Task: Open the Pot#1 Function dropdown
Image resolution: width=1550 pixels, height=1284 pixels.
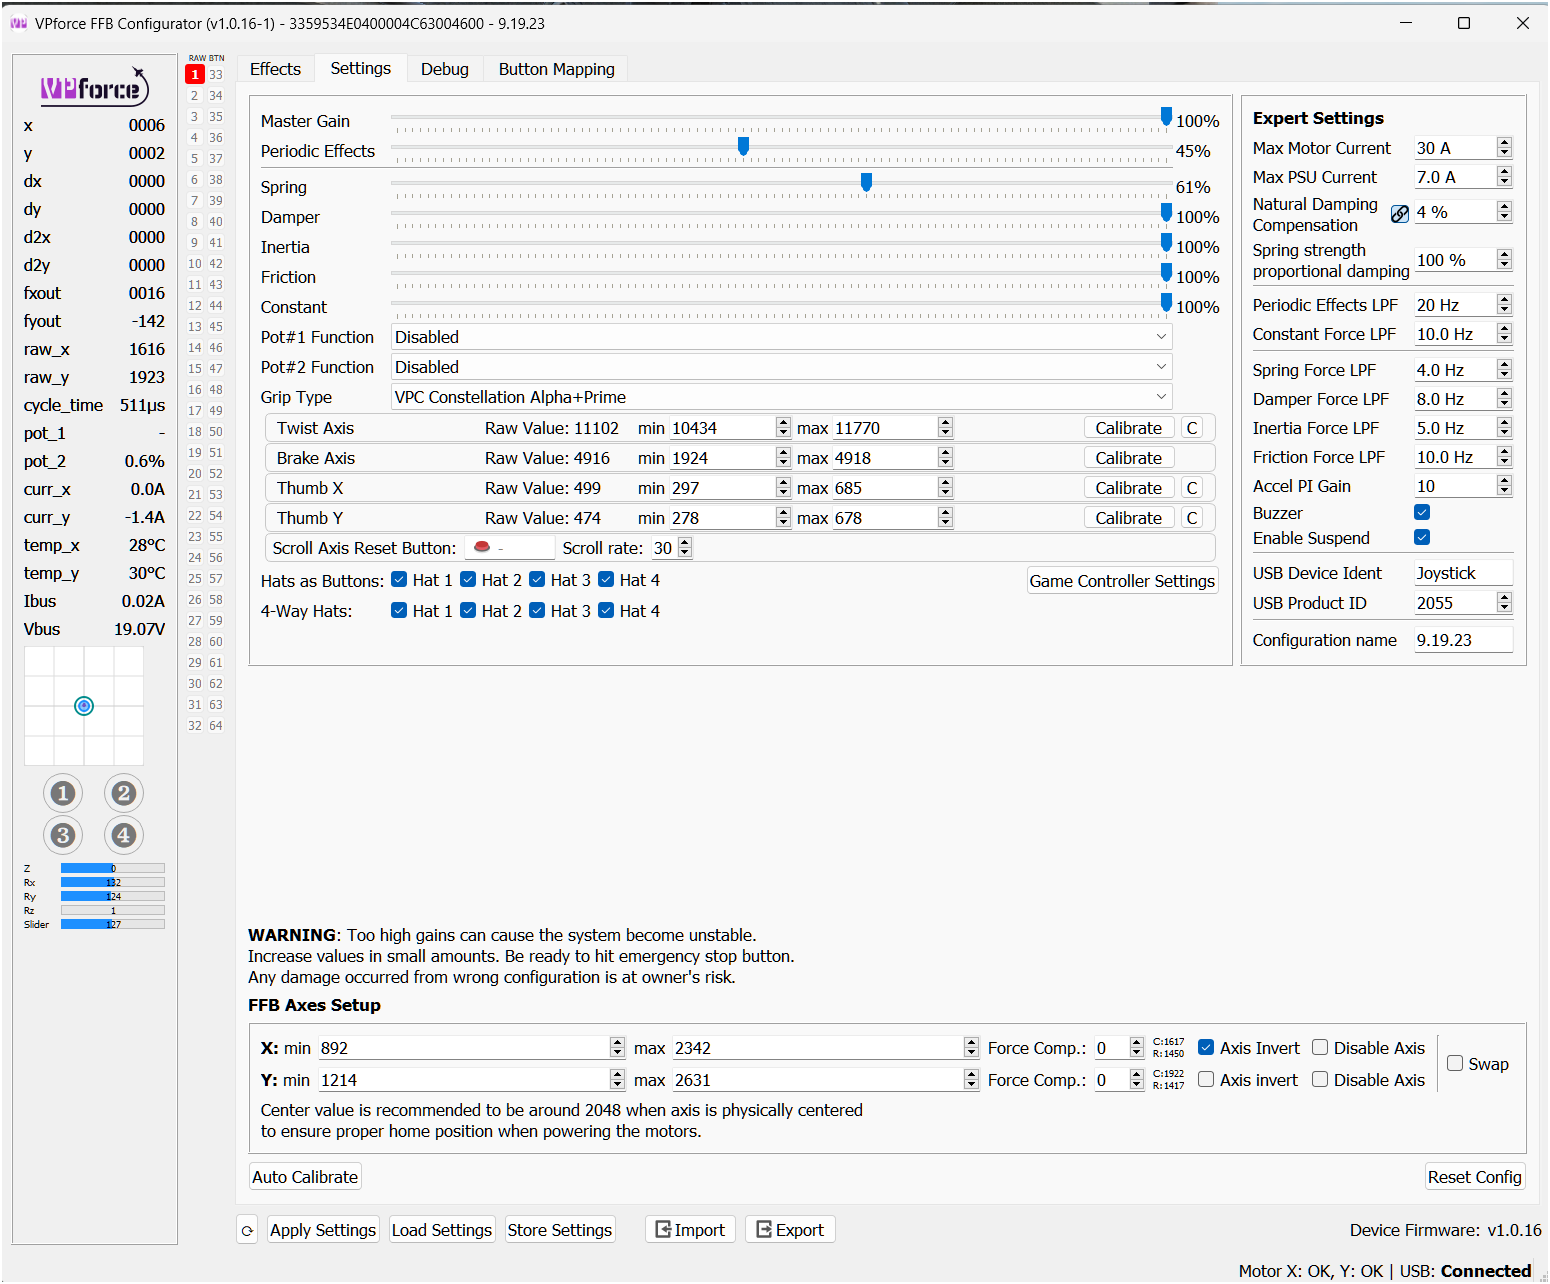Action: tap(780, 337)
